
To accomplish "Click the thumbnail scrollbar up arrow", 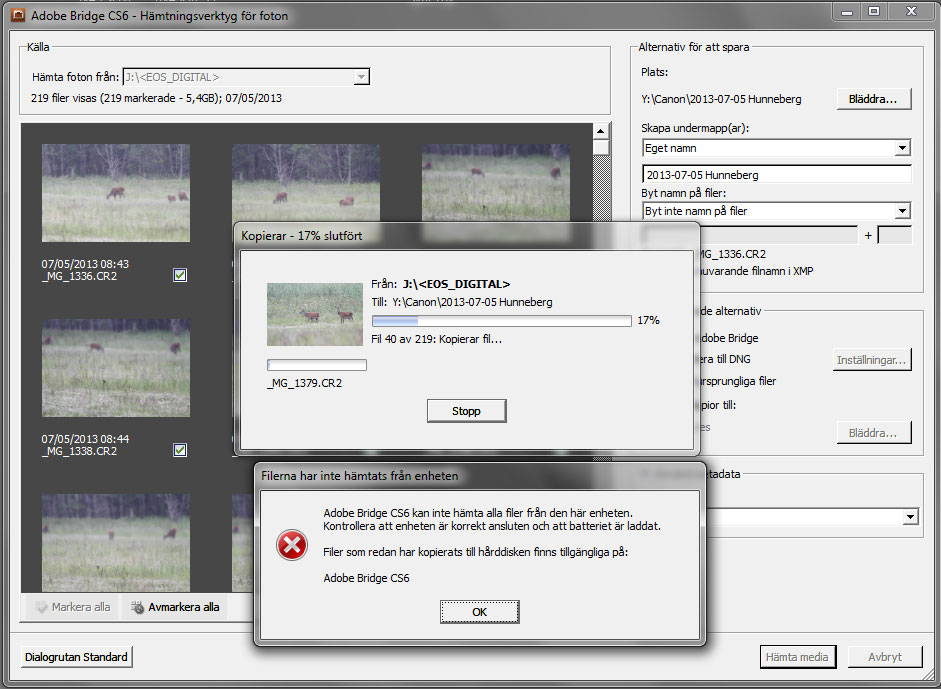I will [601, 131].
